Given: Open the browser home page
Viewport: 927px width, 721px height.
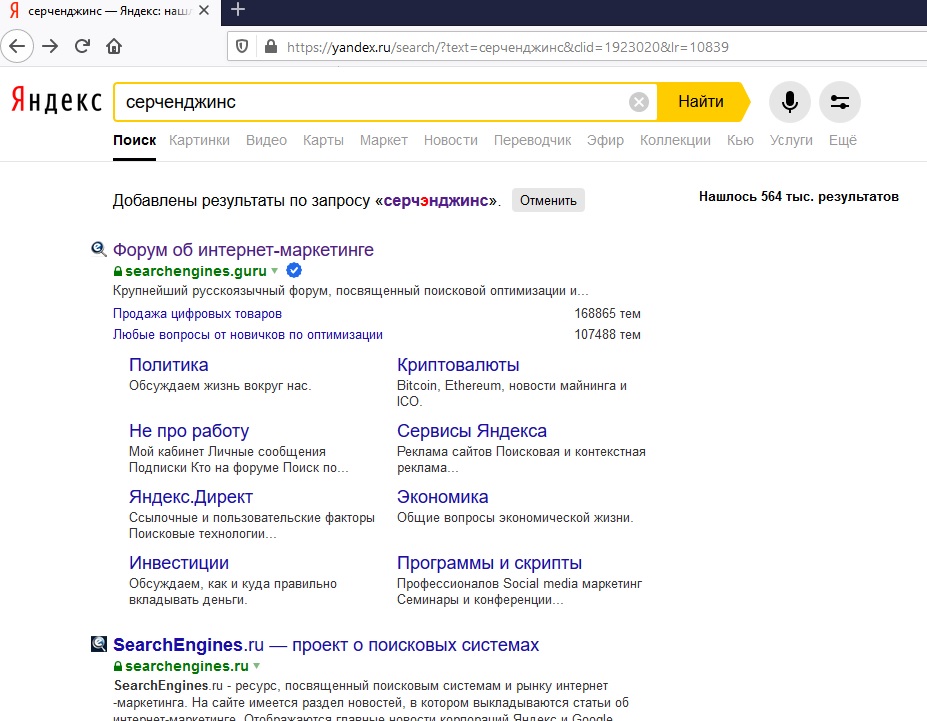Looking at the screenshot, I should (114, 46).
